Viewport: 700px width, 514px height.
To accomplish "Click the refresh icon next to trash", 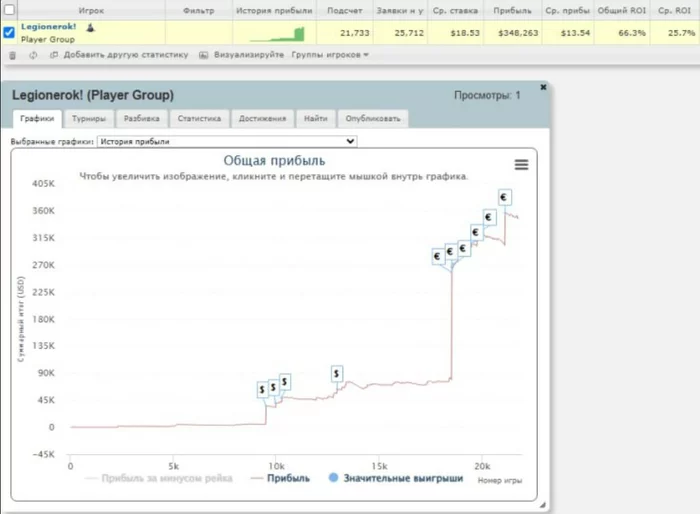I will (x=33, y=55).
